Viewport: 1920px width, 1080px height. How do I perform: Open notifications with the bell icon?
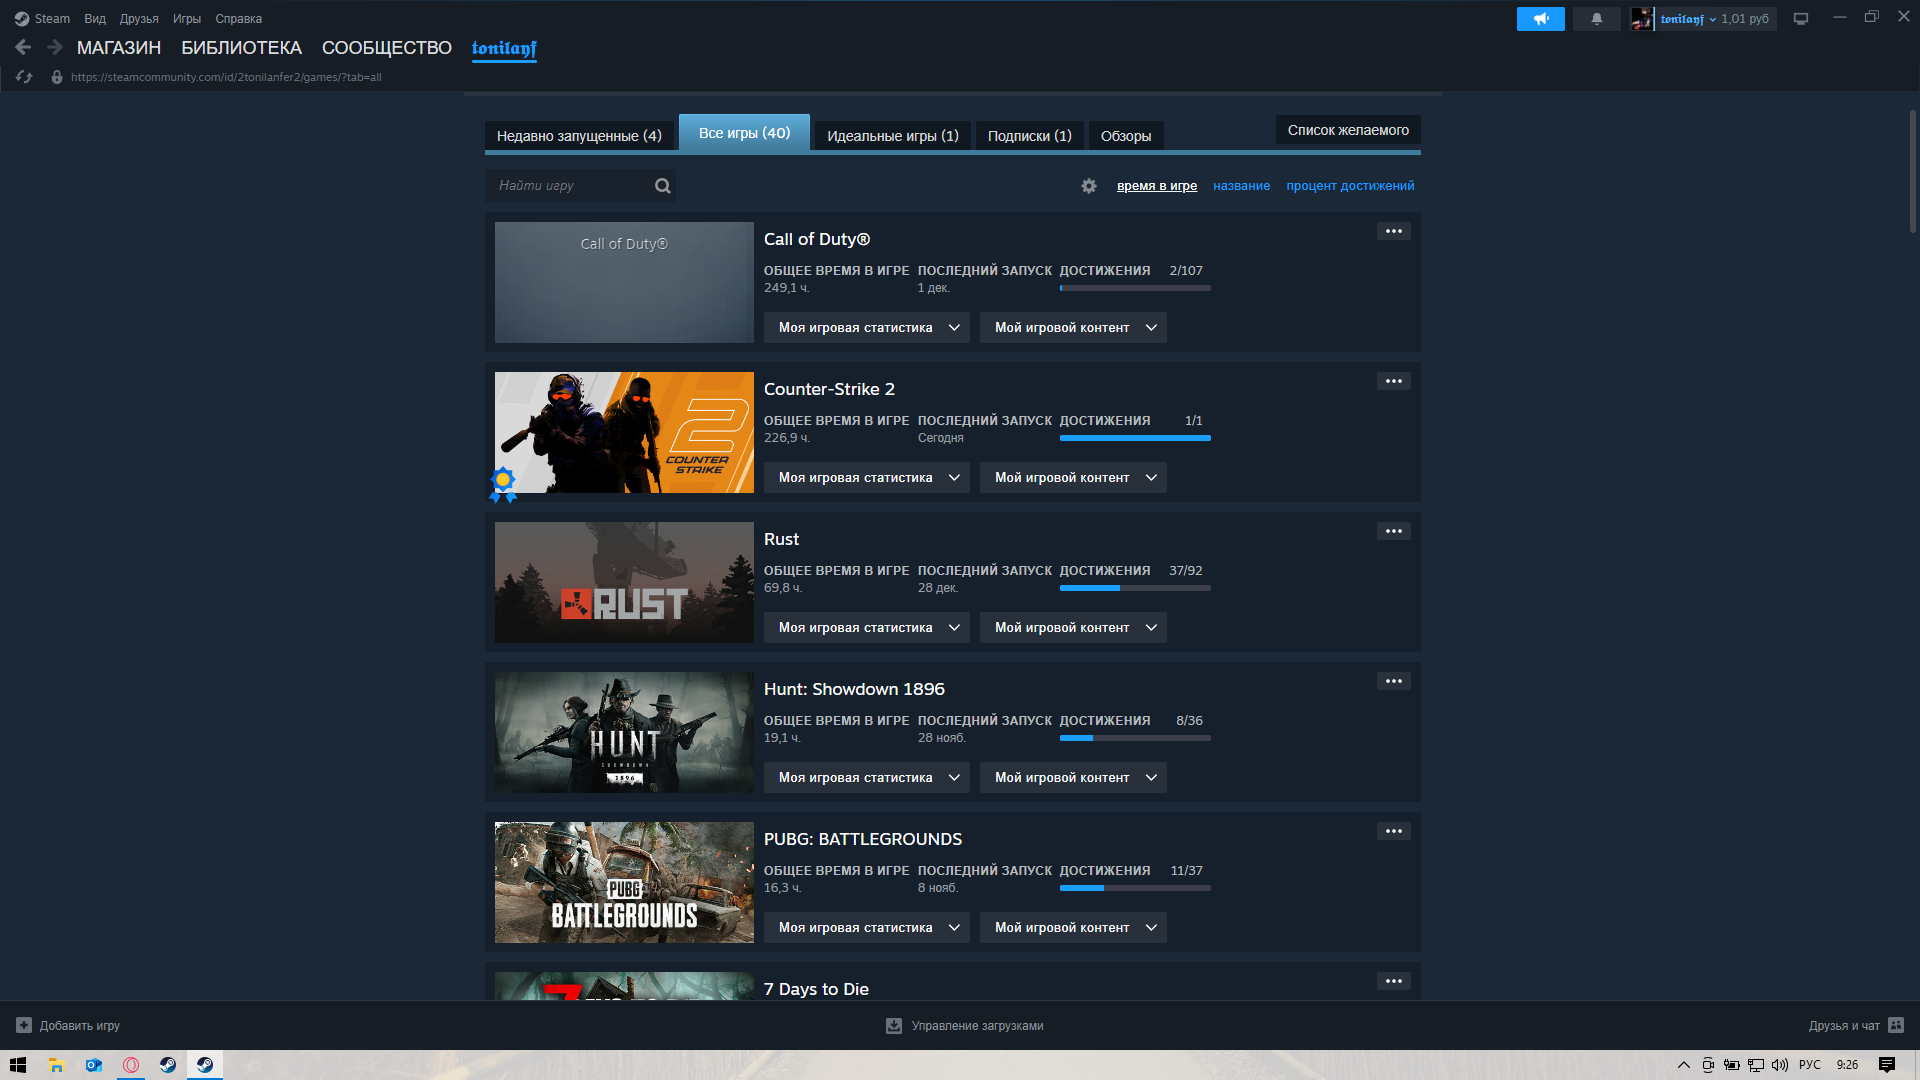[1597, 19]
